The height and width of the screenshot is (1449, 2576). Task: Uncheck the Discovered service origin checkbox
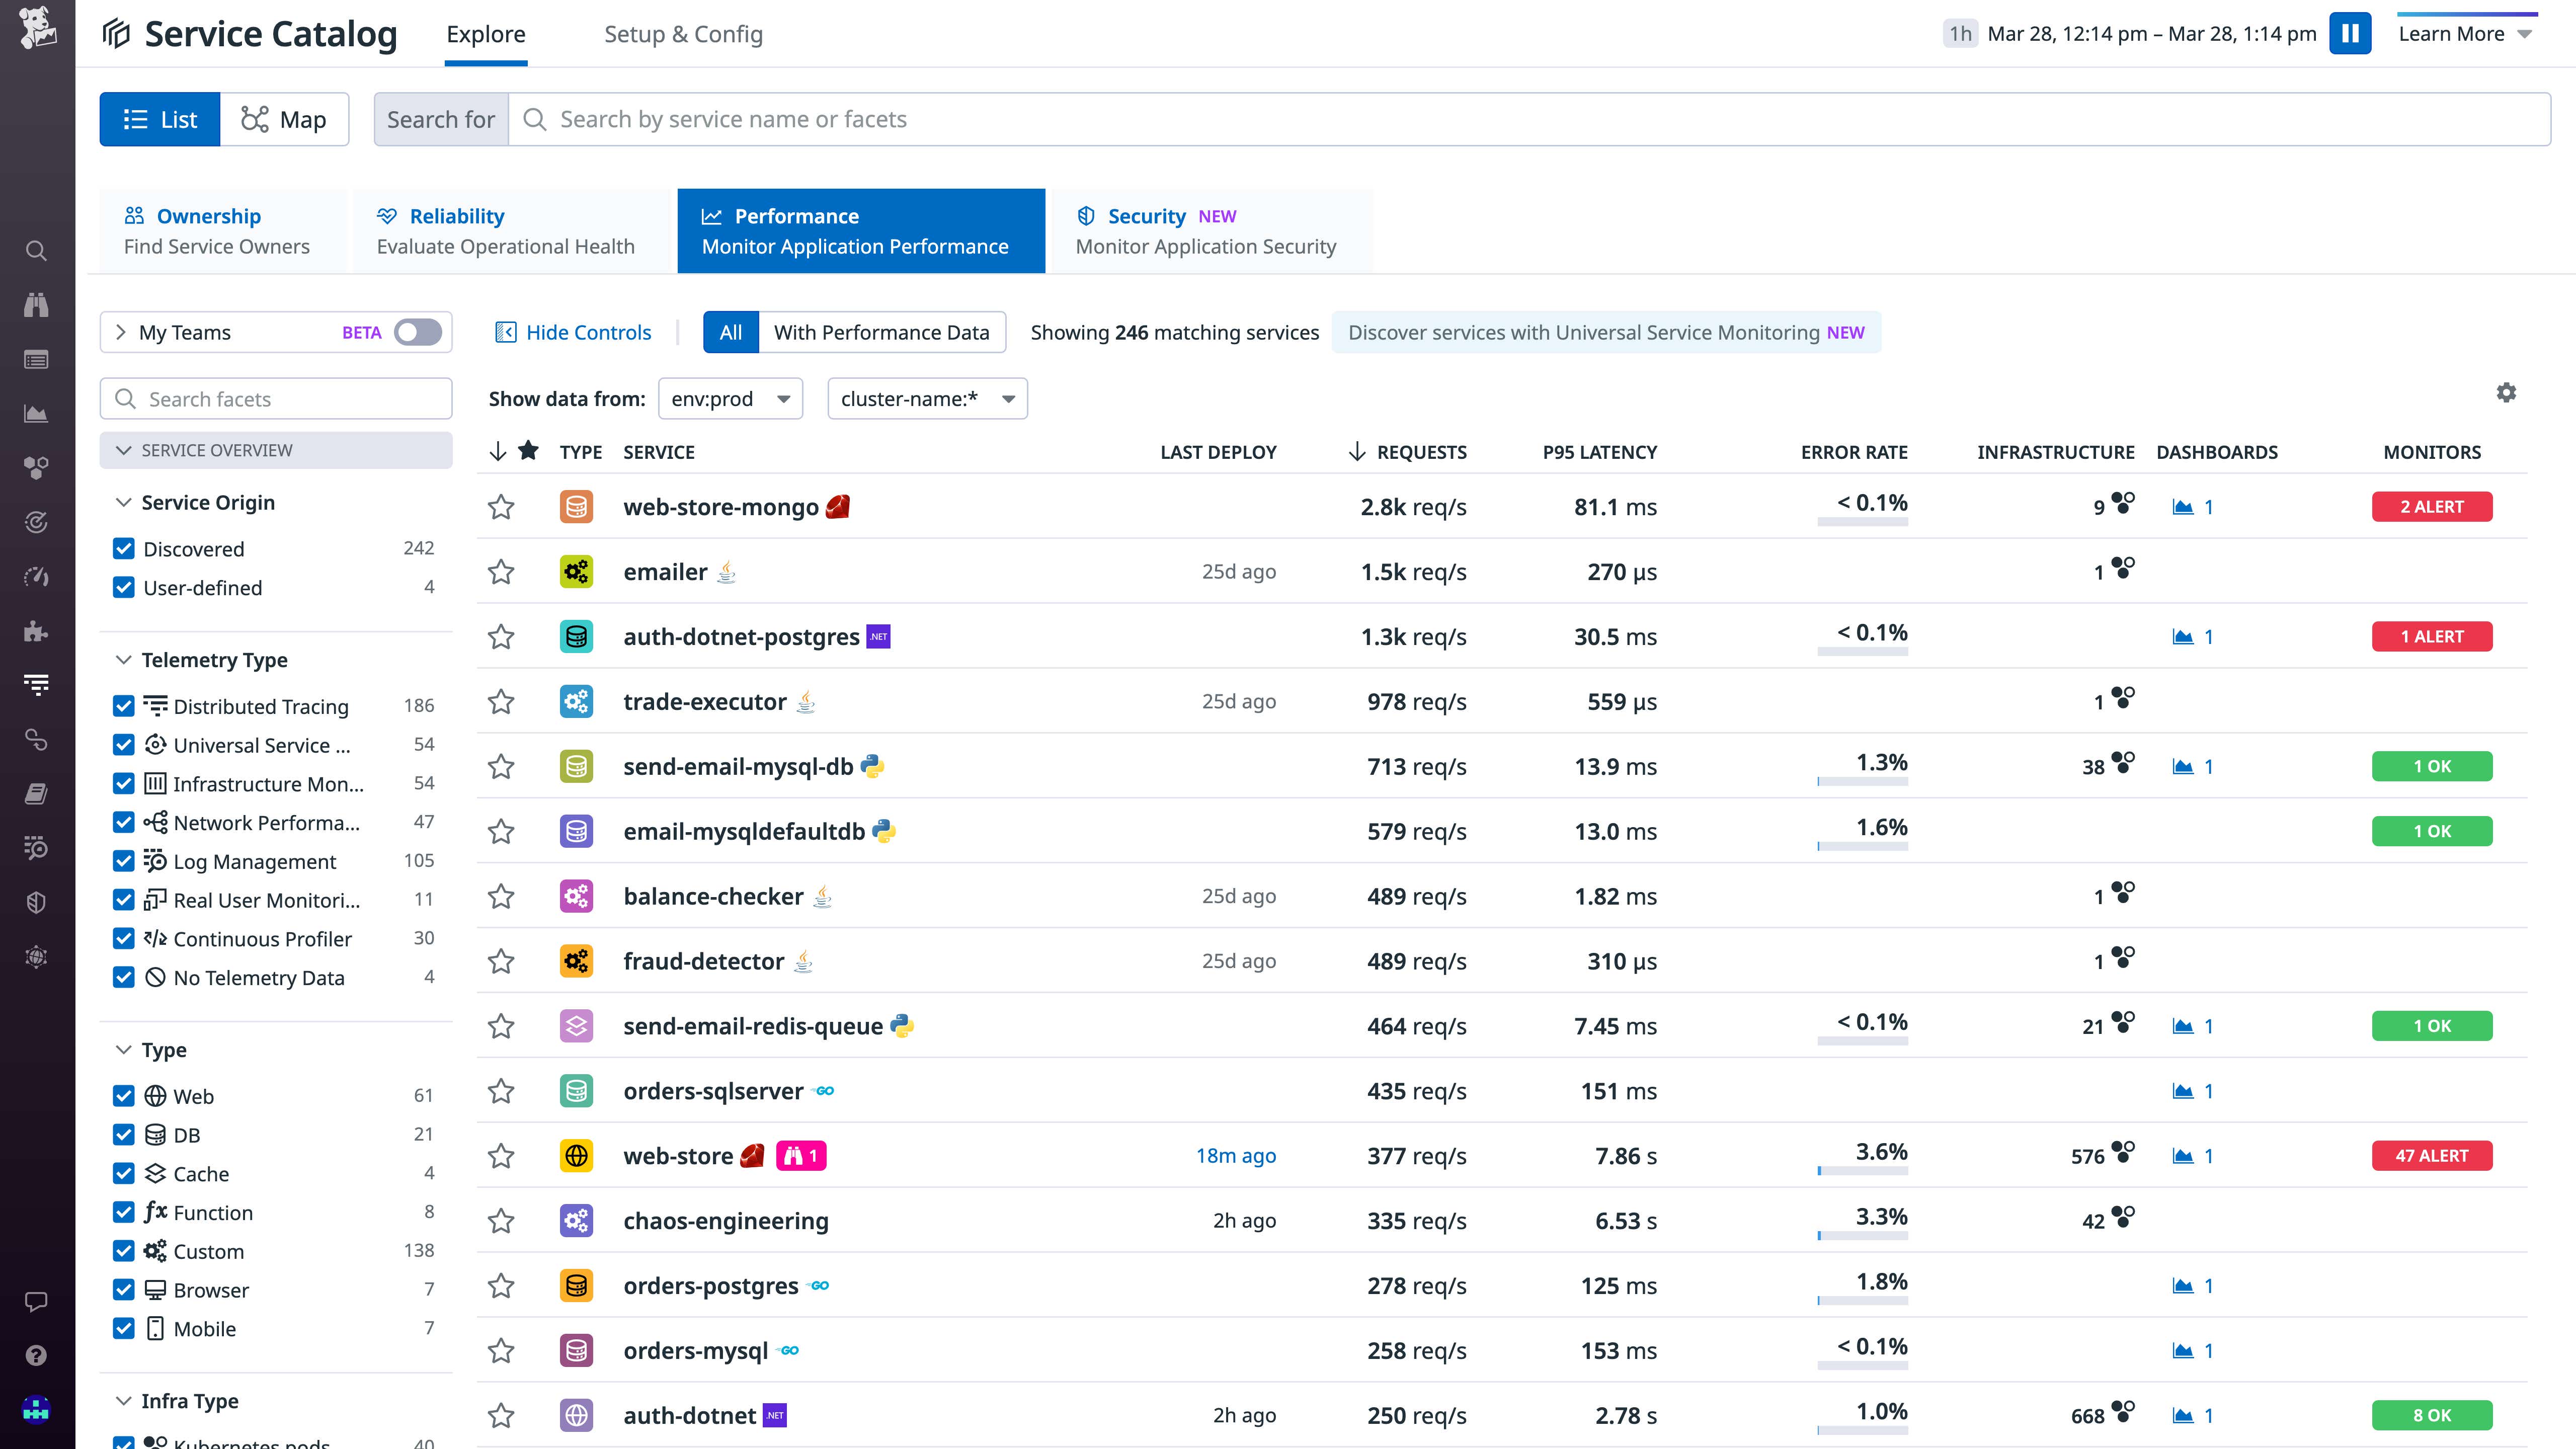124,548
